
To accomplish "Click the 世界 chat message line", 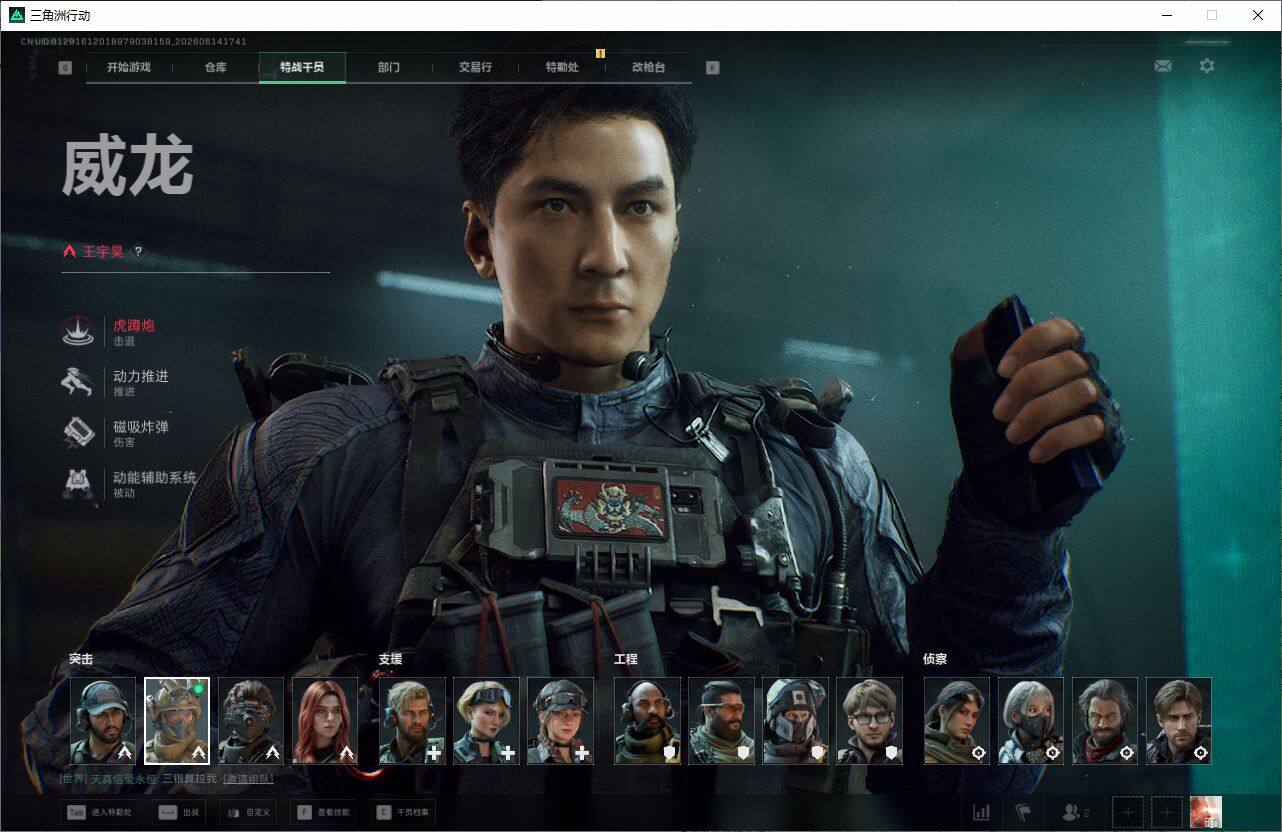I will pyautogui.click(x=166, y=778).
